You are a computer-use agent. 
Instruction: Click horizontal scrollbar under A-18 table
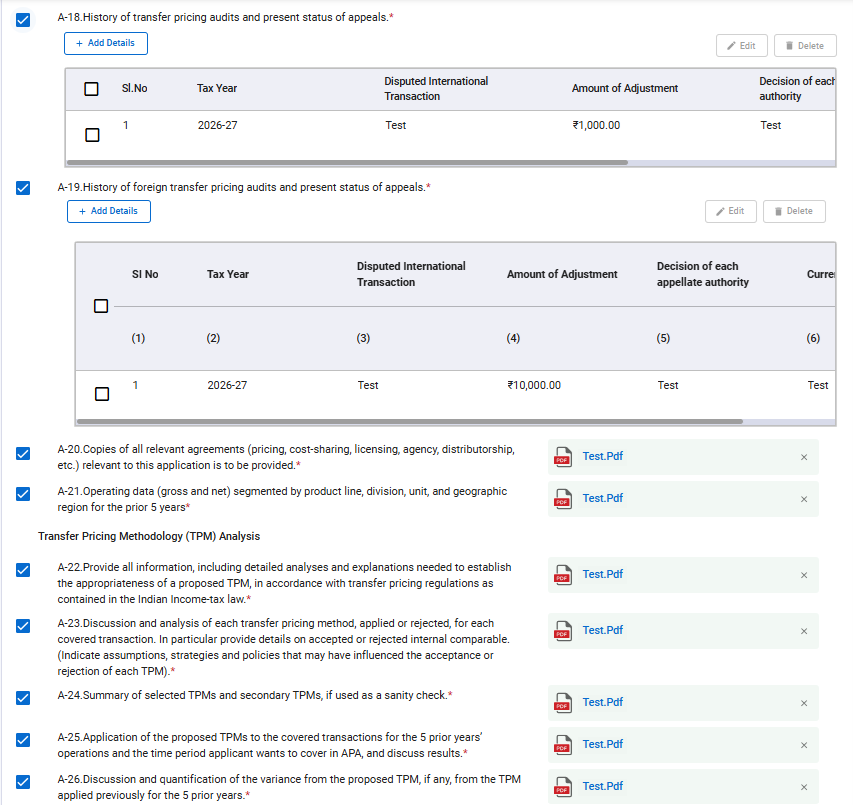(346, 162)
